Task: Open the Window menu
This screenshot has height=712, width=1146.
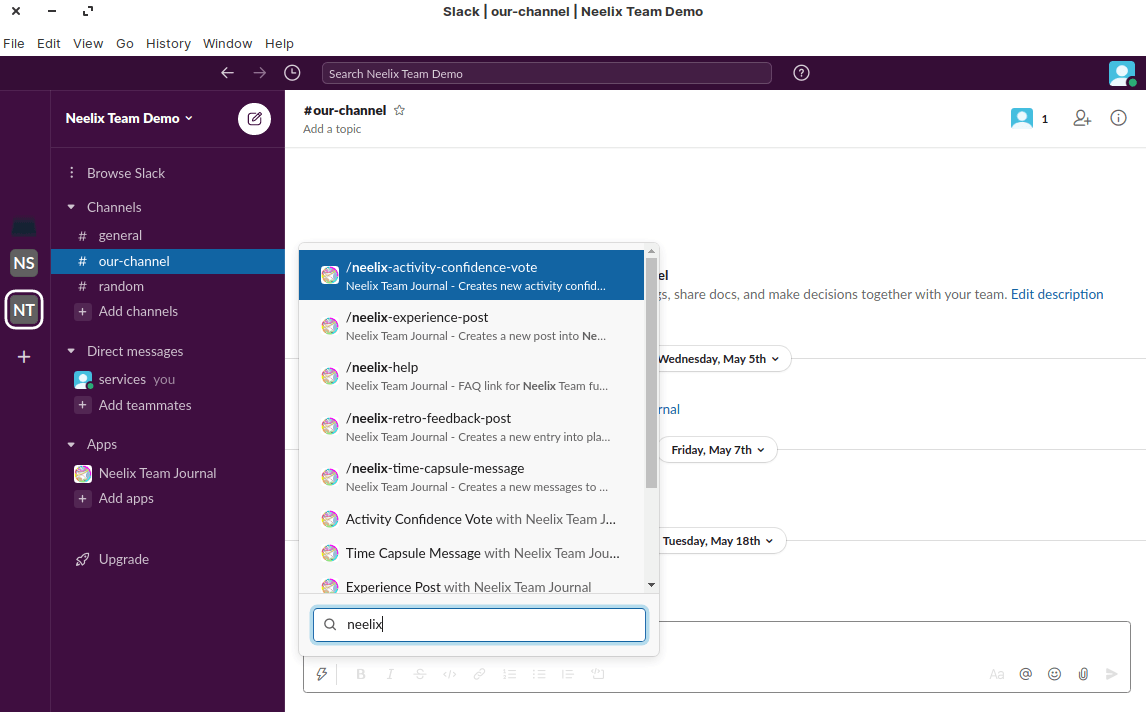Action: (227, 44)
